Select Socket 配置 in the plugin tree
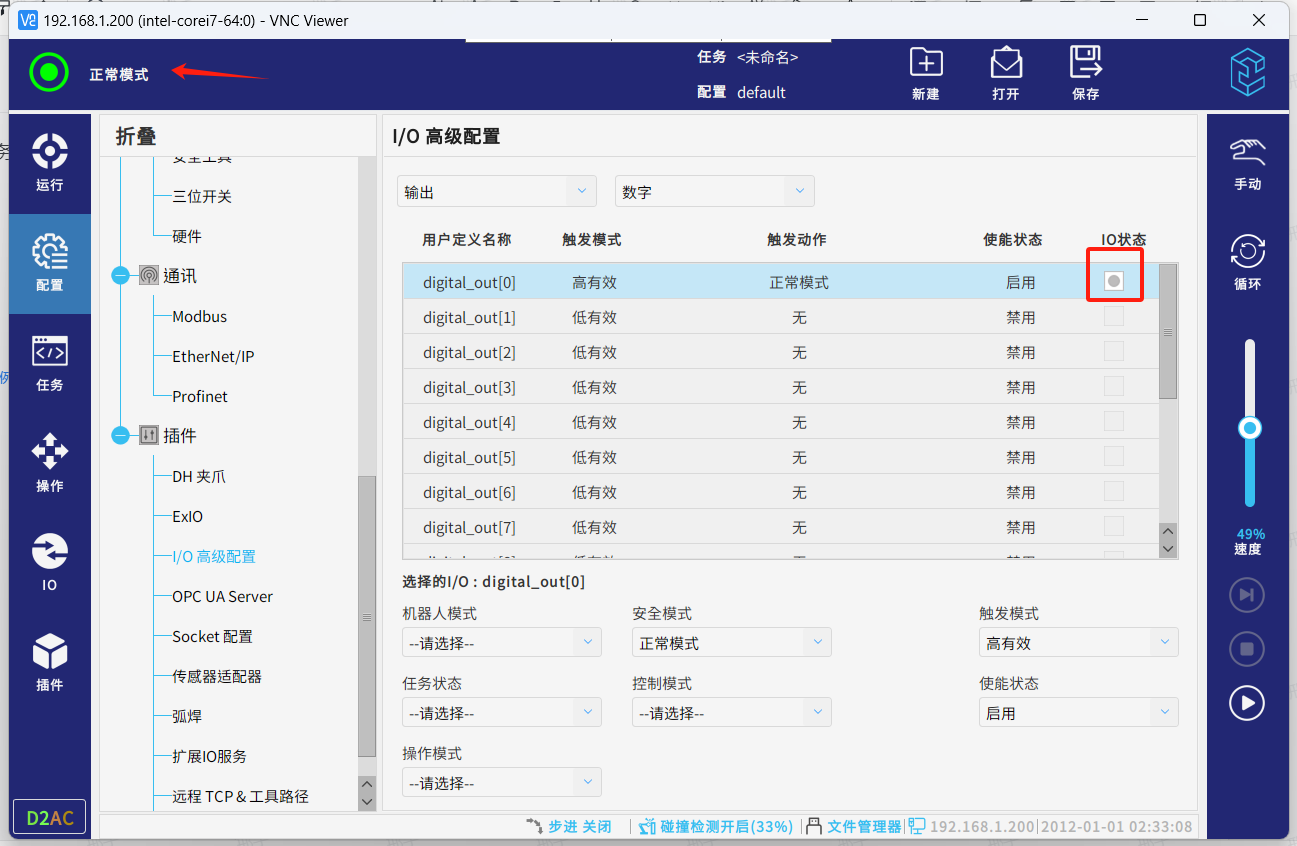The width and height of the screenshot is (1297, 846). pyautogui.click(x=212, y=637)
